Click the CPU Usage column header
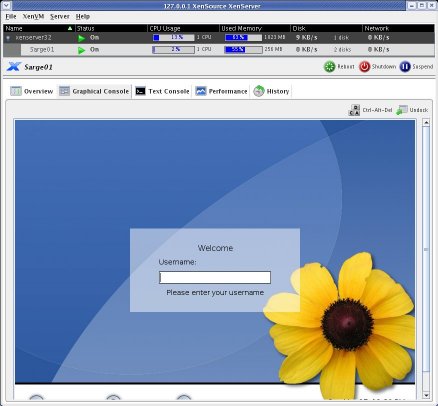Viewport: 438px width, 406px height. coord(183,28)
